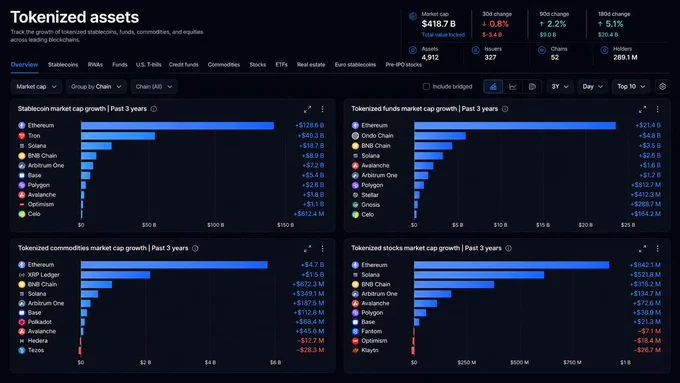Switch to the Real estate tab

pos(311,65)
